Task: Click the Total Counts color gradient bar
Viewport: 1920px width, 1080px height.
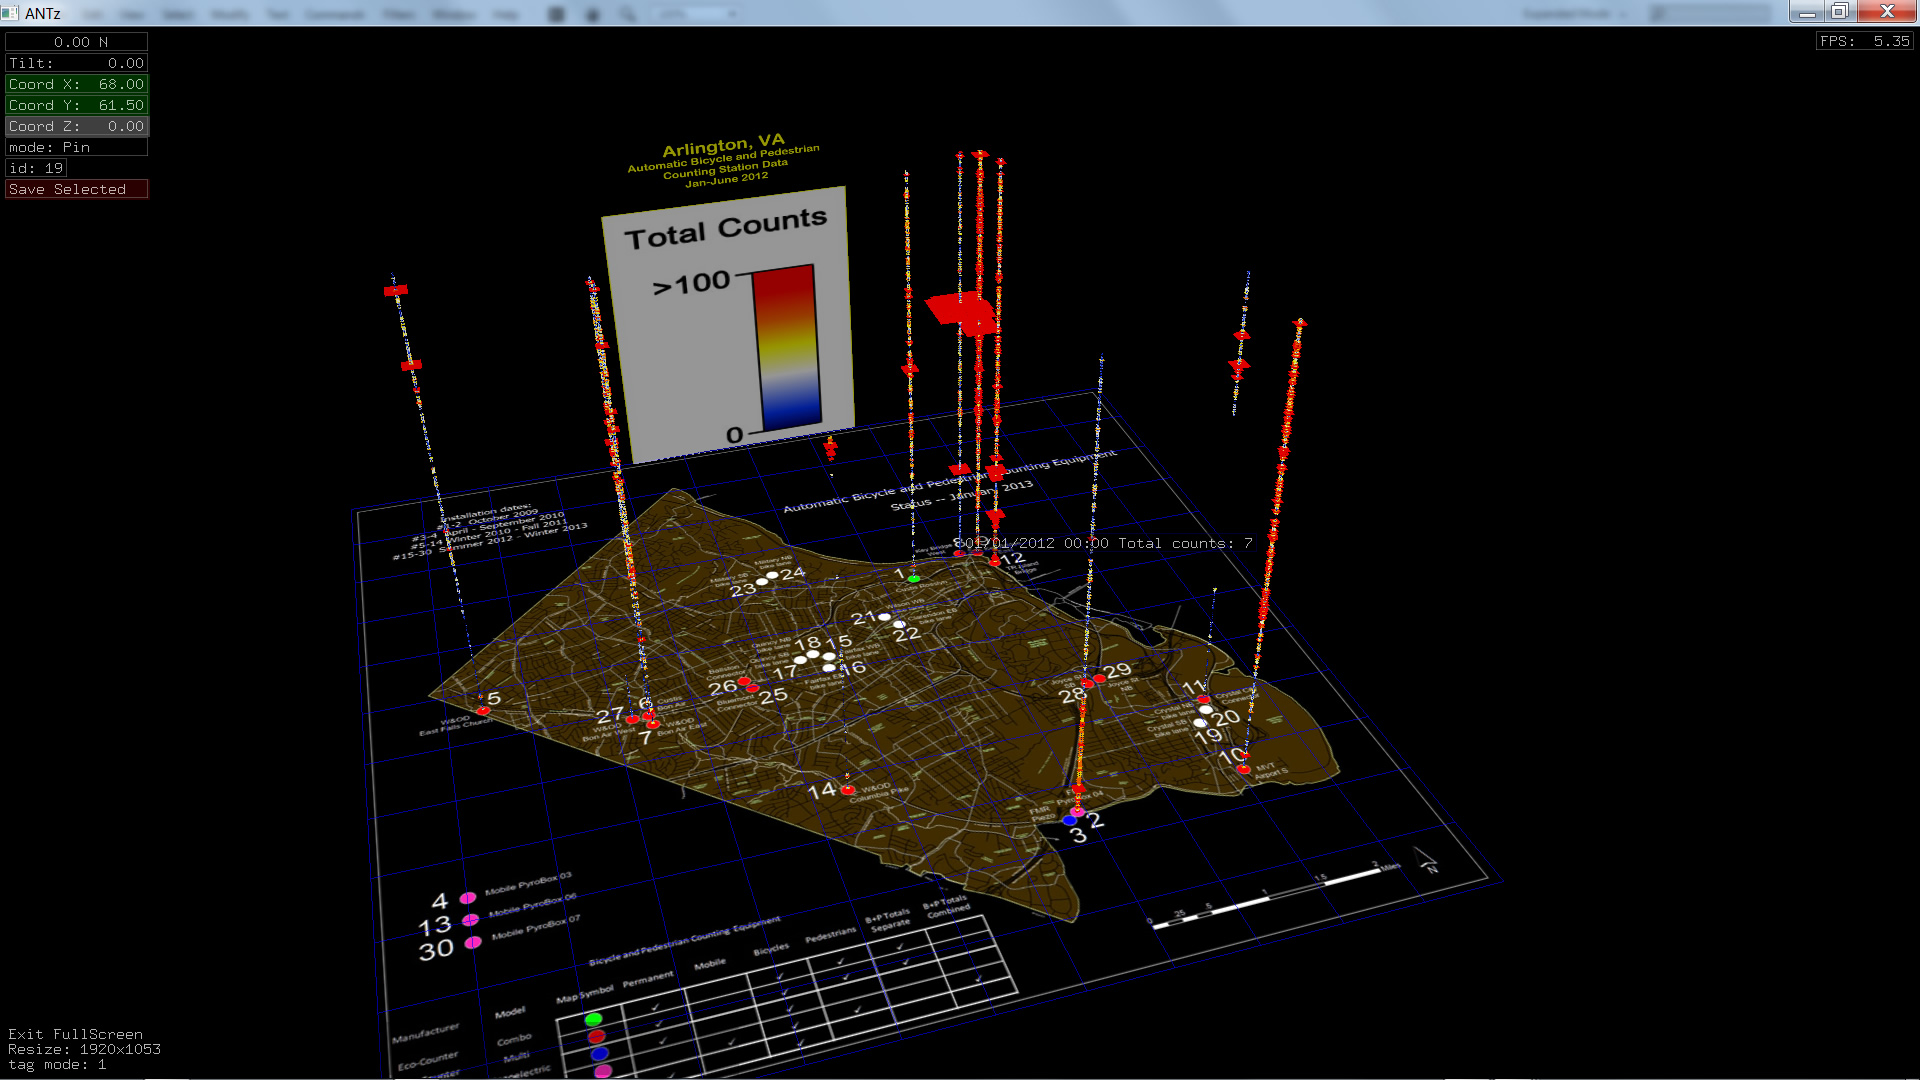Action: click(787, 348)
